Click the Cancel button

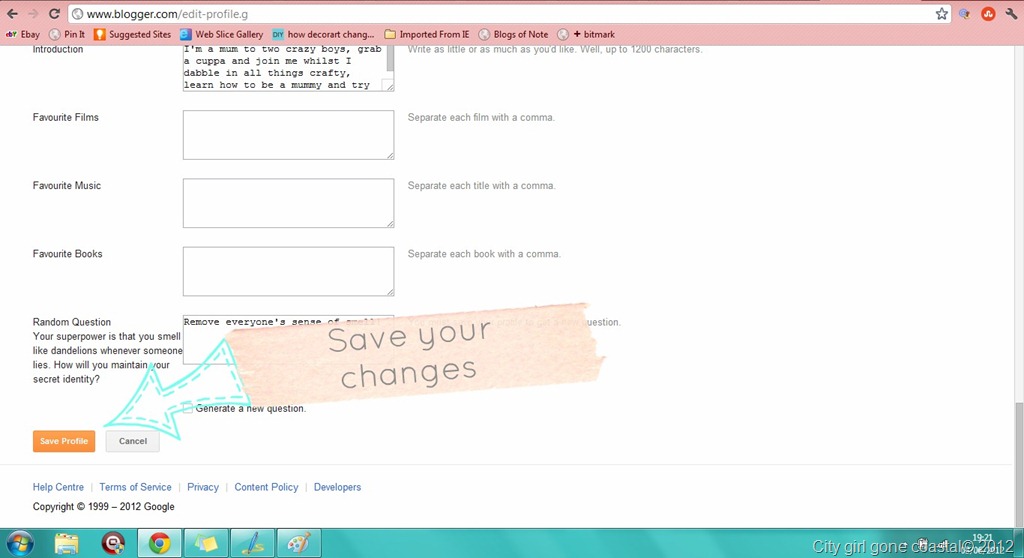133,441
